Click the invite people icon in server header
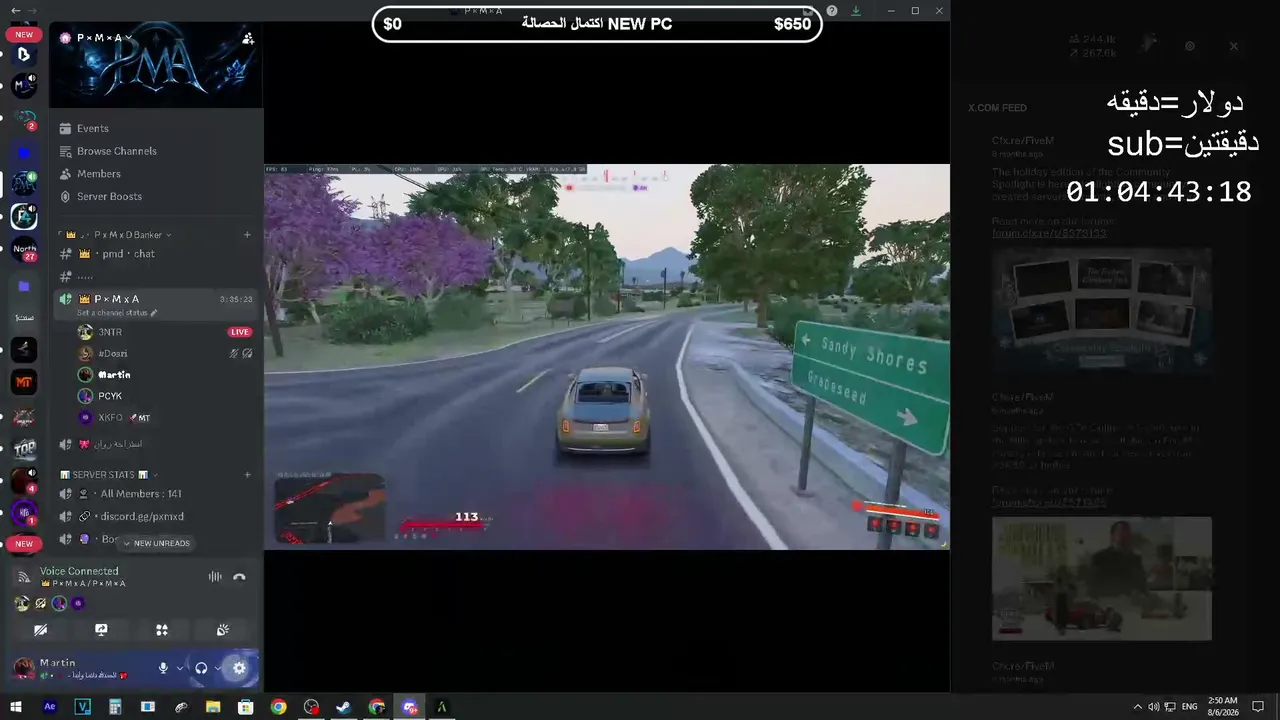1280x720 pixels. 247,38
